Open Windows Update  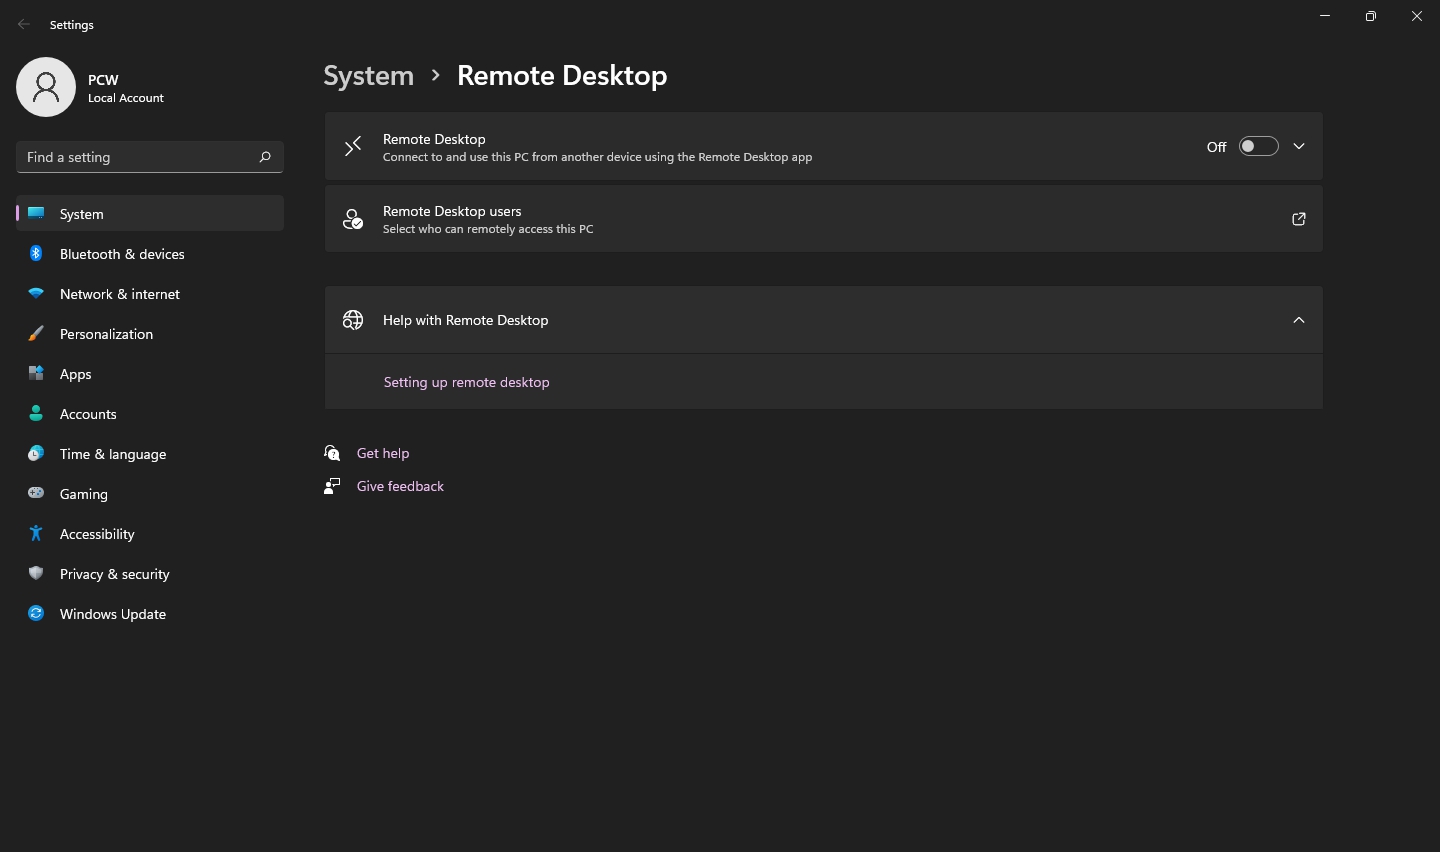click(112, 614)
